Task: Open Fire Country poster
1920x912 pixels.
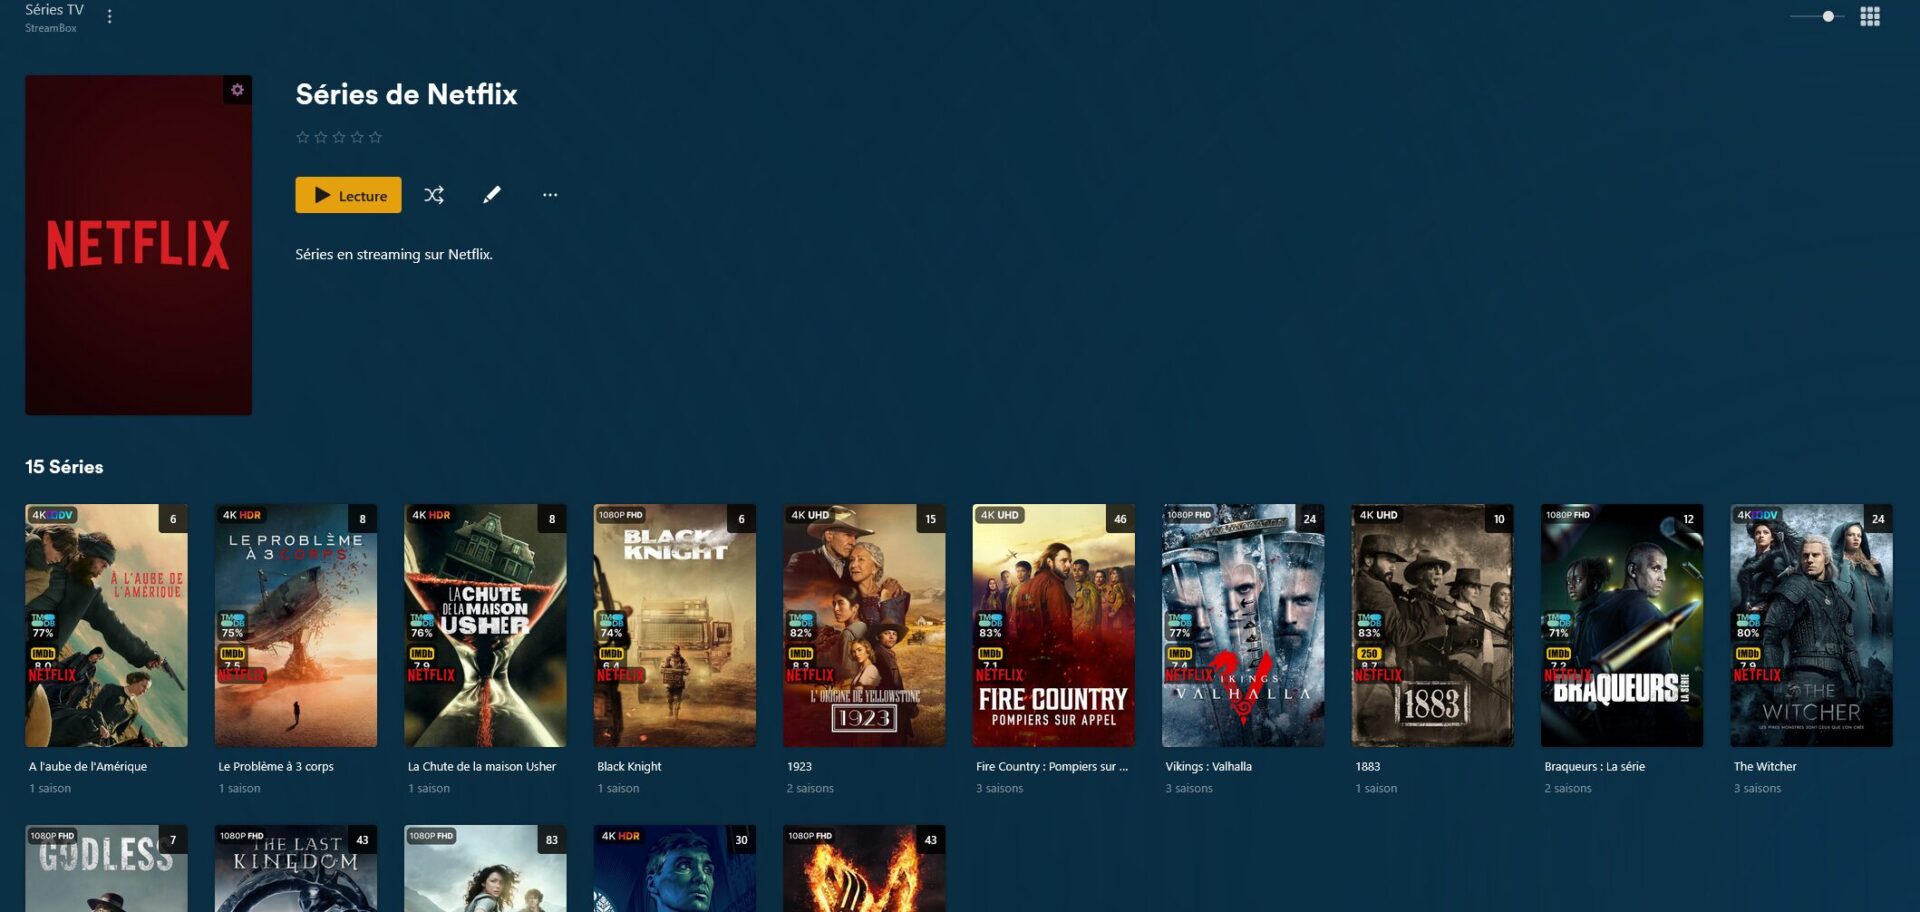Action: point(1054,625)
